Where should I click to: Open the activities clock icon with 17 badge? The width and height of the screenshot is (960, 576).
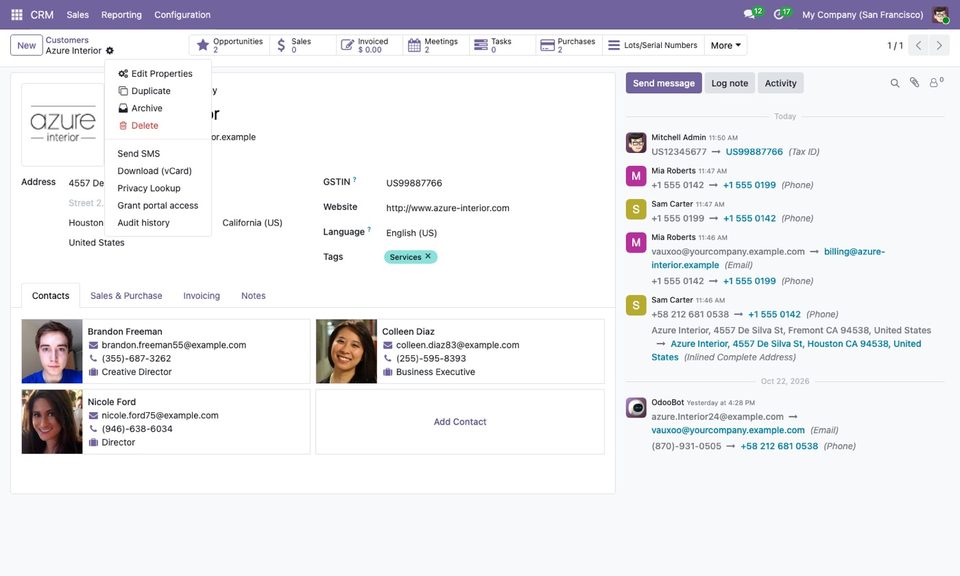[x=781, y=13]
